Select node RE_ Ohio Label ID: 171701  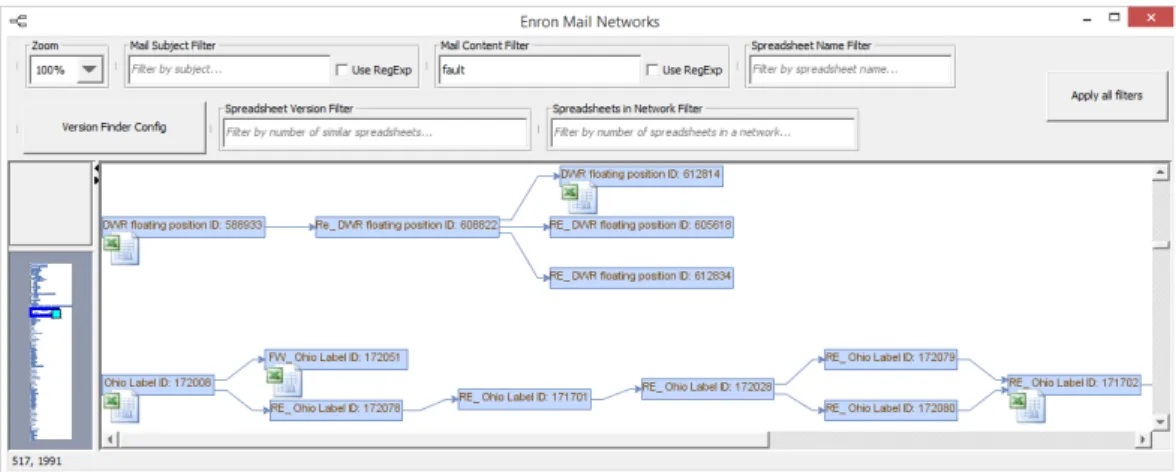tap(524, 398)
